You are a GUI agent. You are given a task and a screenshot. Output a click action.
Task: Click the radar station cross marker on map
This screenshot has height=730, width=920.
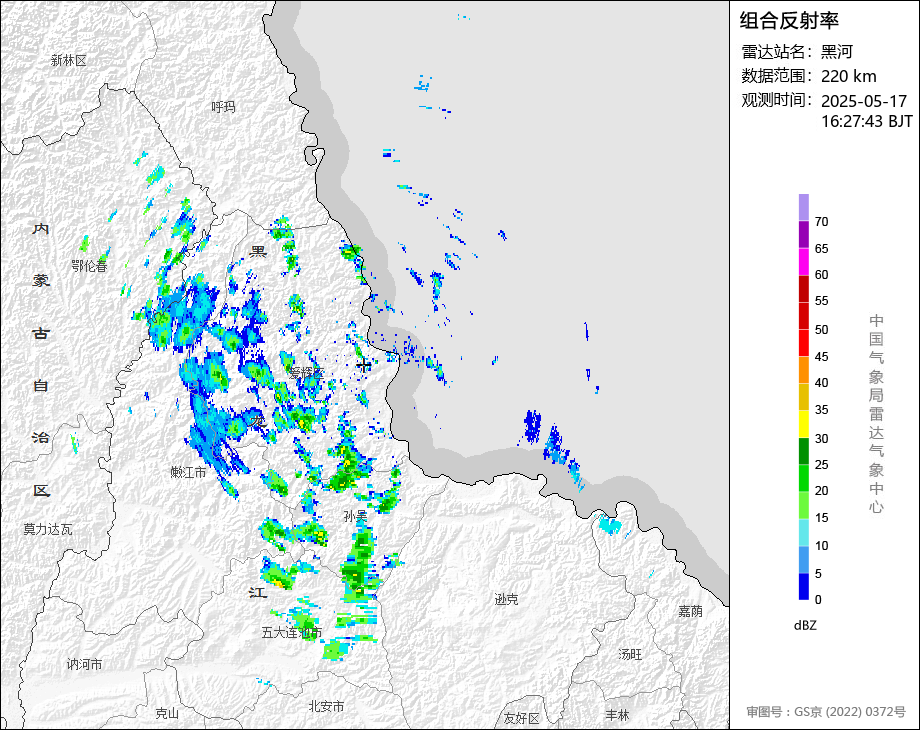pyautogui.click(x=364, y=365)
